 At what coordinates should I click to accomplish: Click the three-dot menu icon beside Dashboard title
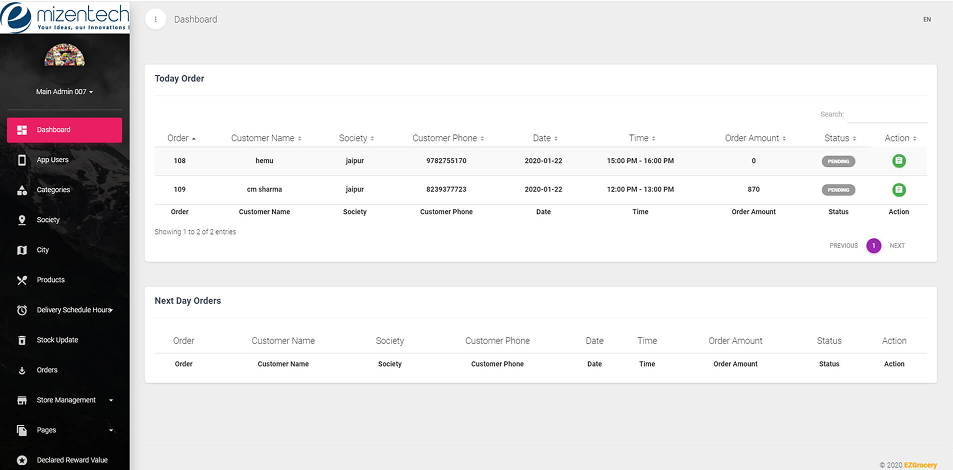[156, 19]
